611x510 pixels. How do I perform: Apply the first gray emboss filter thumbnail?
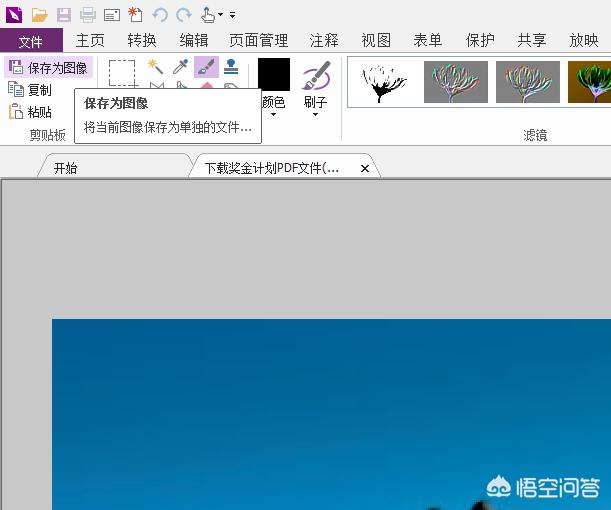pyautogui.click(x=456, y=82)
